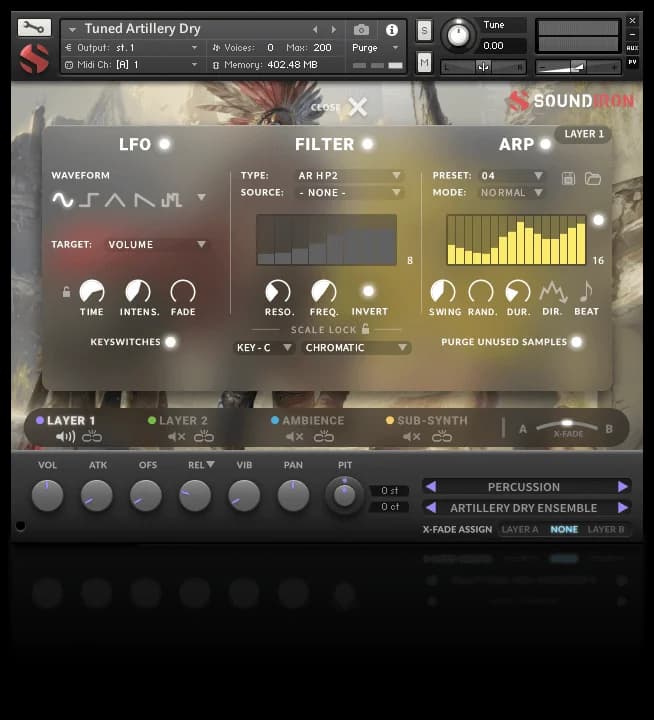Select next PERCUSSION category arrow

click(623, 486)
